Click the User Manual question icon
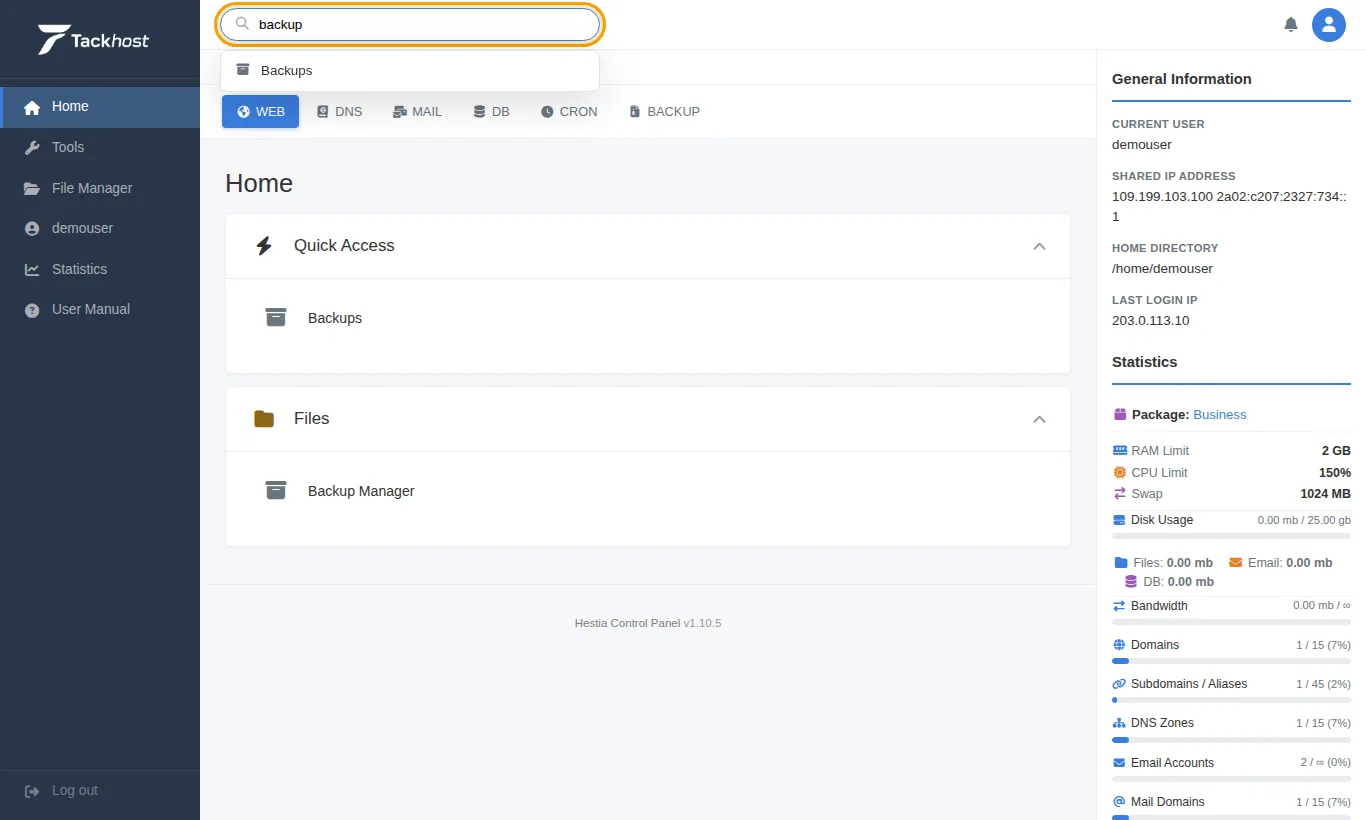 pos(33,310)
